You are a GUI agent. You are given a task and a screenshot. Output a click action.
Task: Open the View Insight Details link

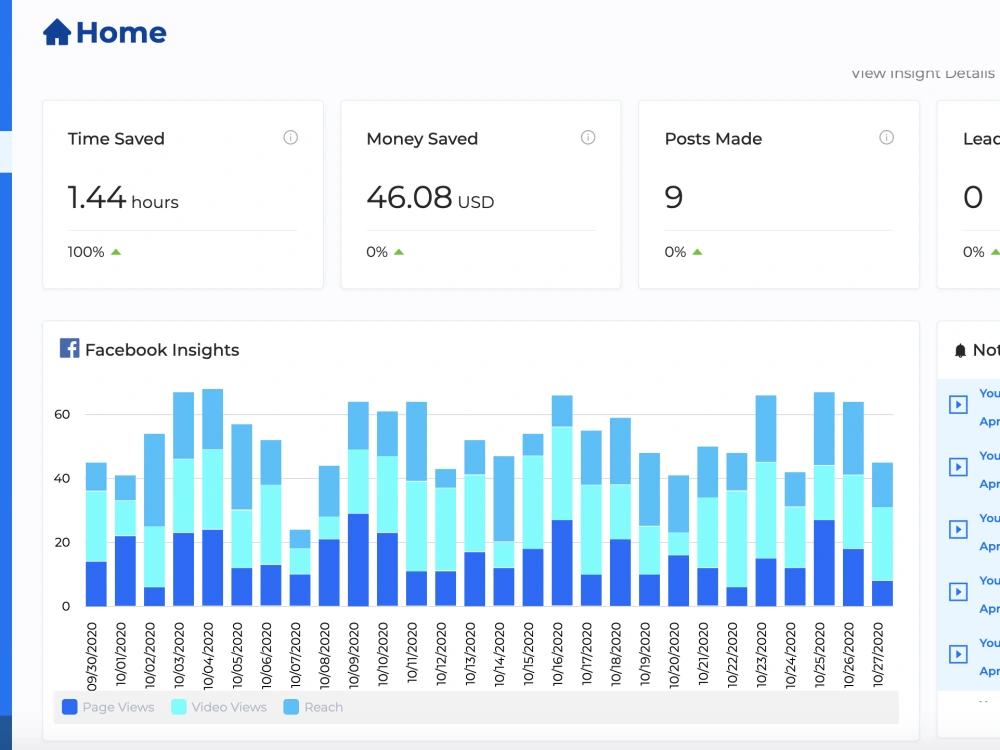(923, 74)
